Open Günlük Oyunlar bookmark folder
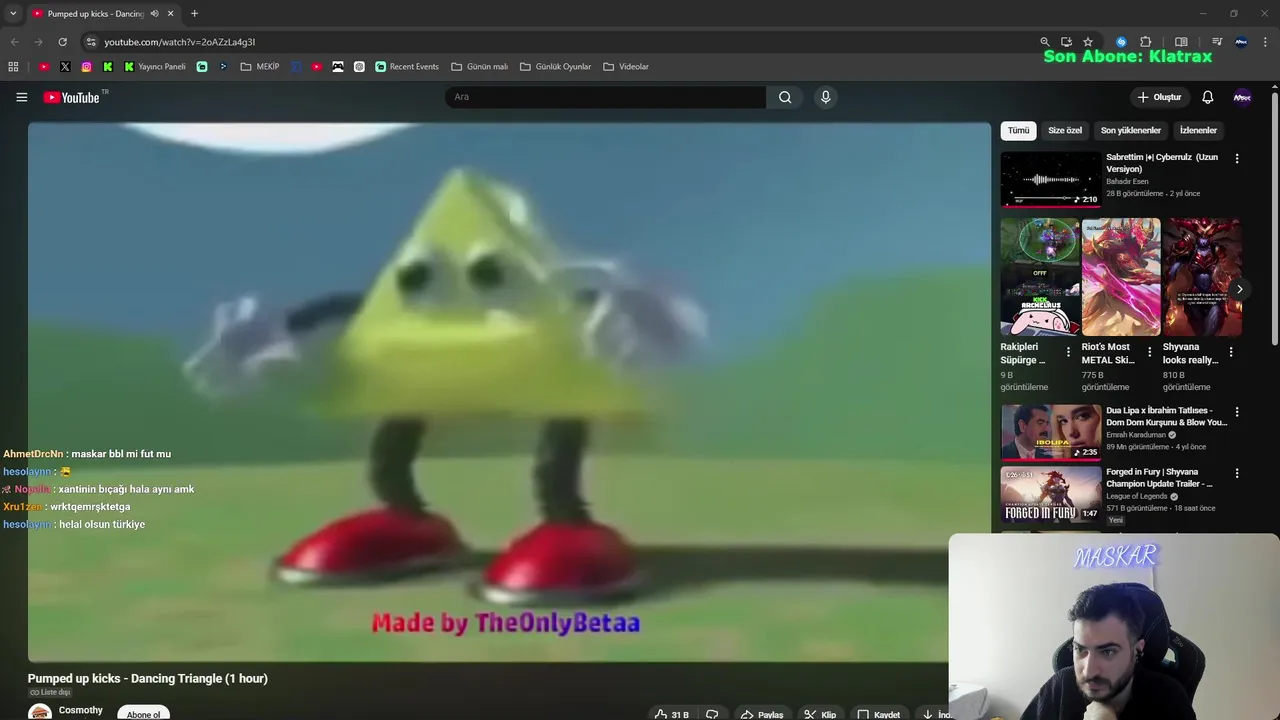This screenshot has width=1280, height=720. click(x=556, y=67)
